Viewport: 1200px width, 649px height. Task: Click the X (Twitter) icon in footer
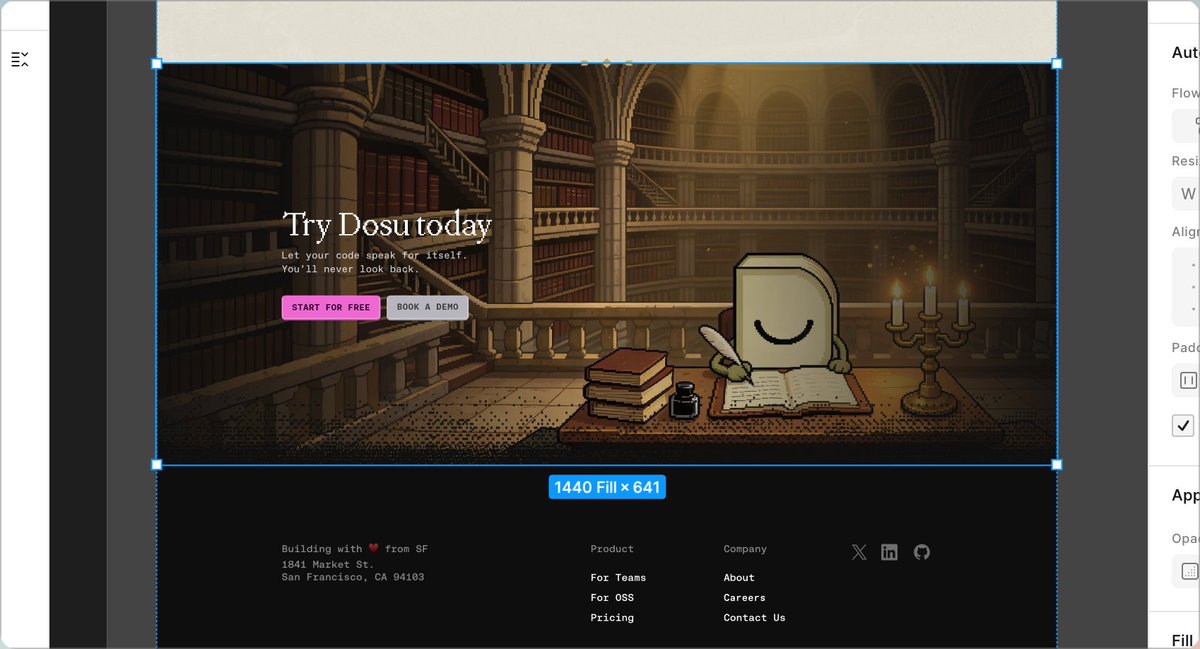[859, 552]
